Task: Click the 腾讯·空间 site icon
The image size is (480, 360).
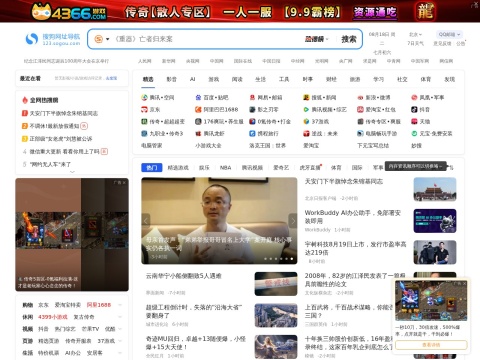Action: click(144, 97)
